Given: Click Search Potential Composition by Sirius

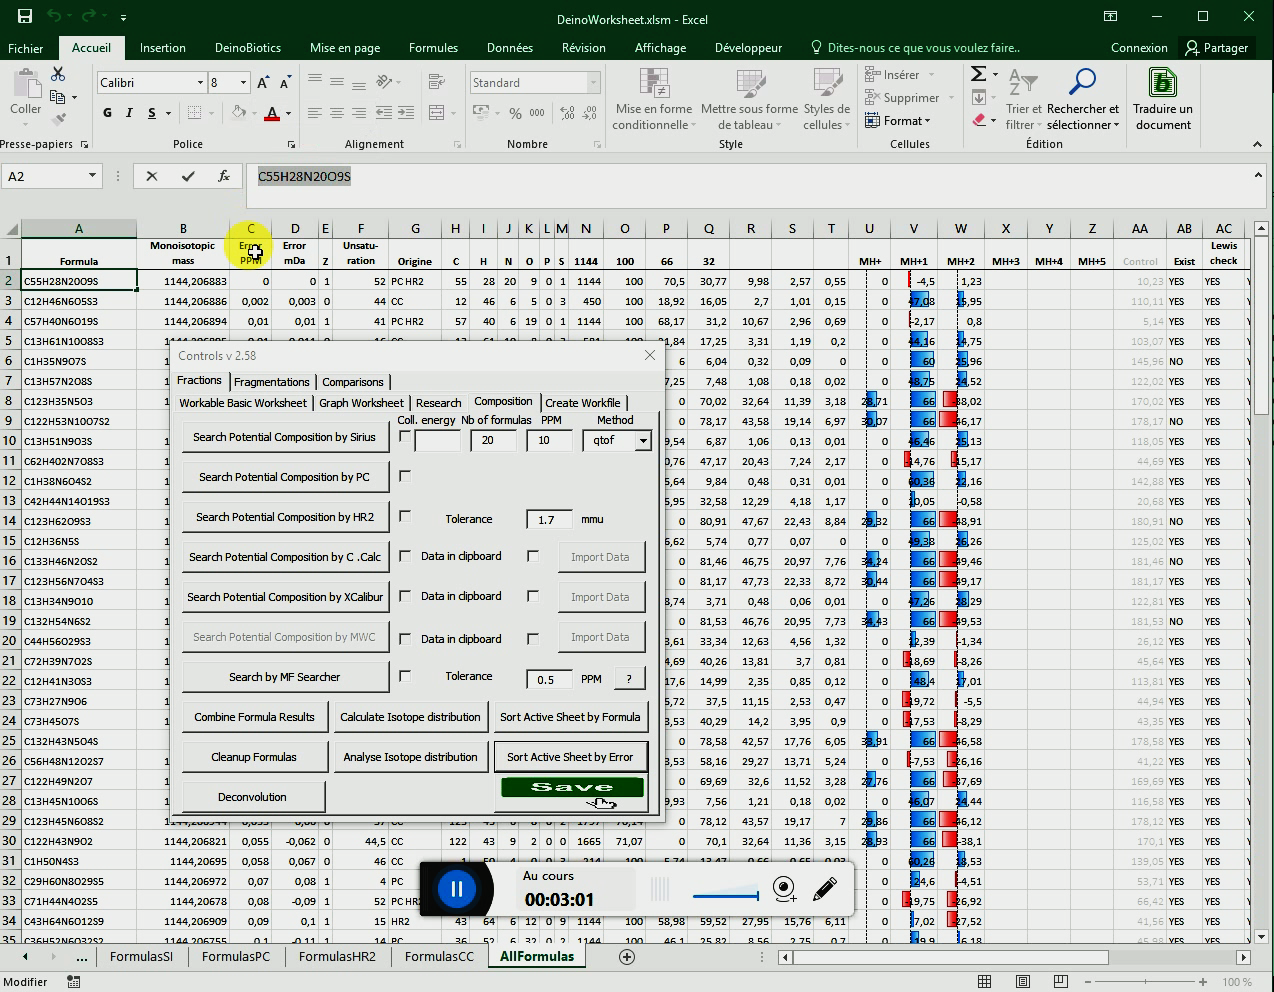Looking at the screenshot, I should tap(284, 437).
